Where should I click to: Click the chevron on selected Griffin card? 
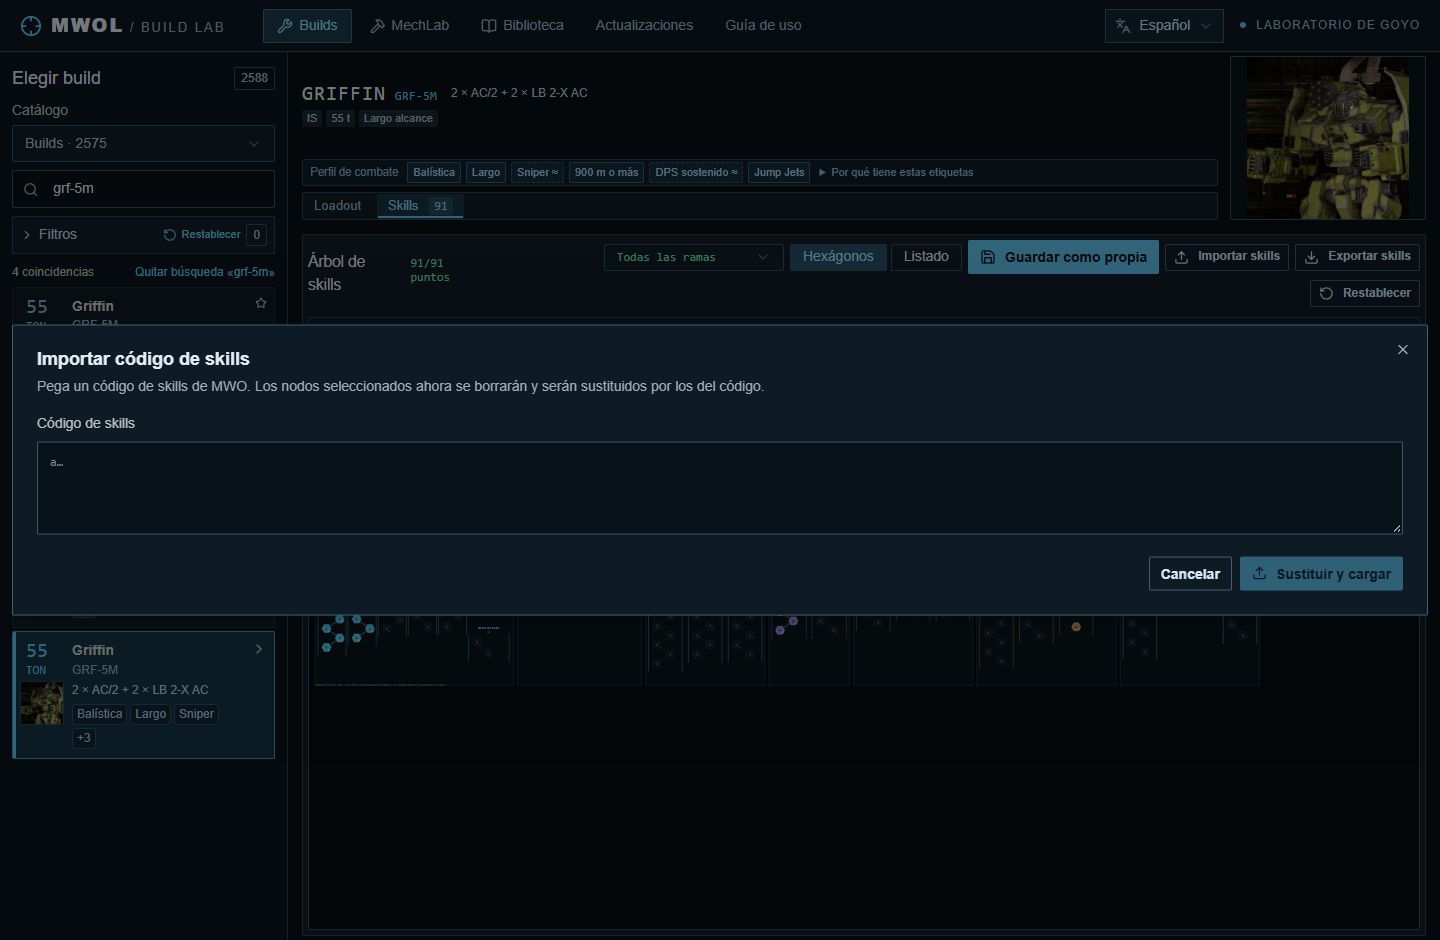pyautogui.click(x=259, y=649)
